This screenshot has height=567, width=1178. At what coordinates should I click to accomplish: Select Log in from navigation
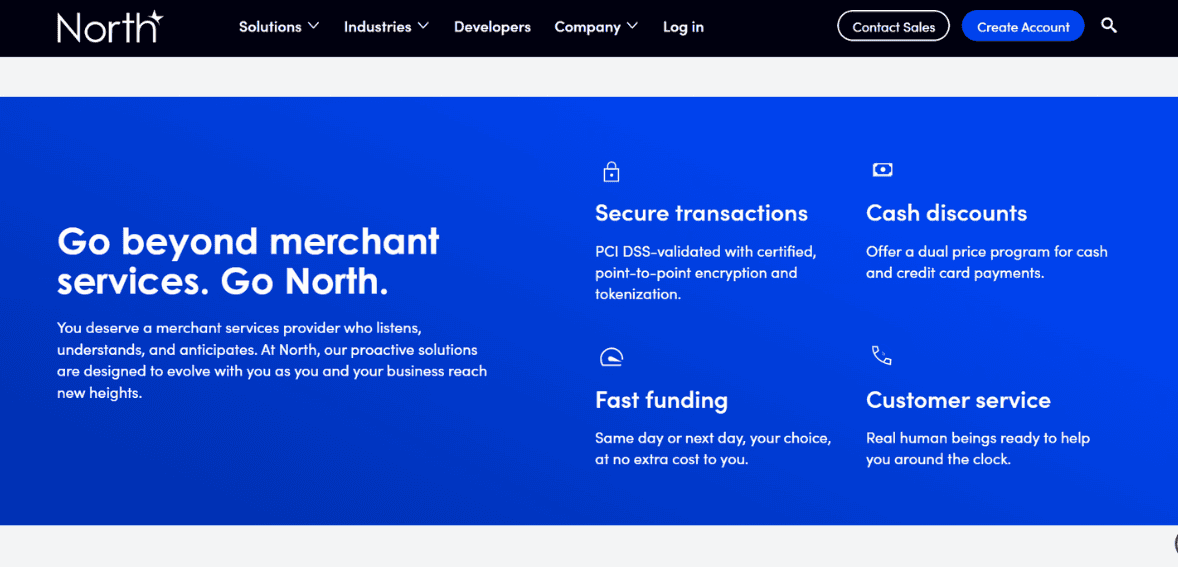click(683, 27)
